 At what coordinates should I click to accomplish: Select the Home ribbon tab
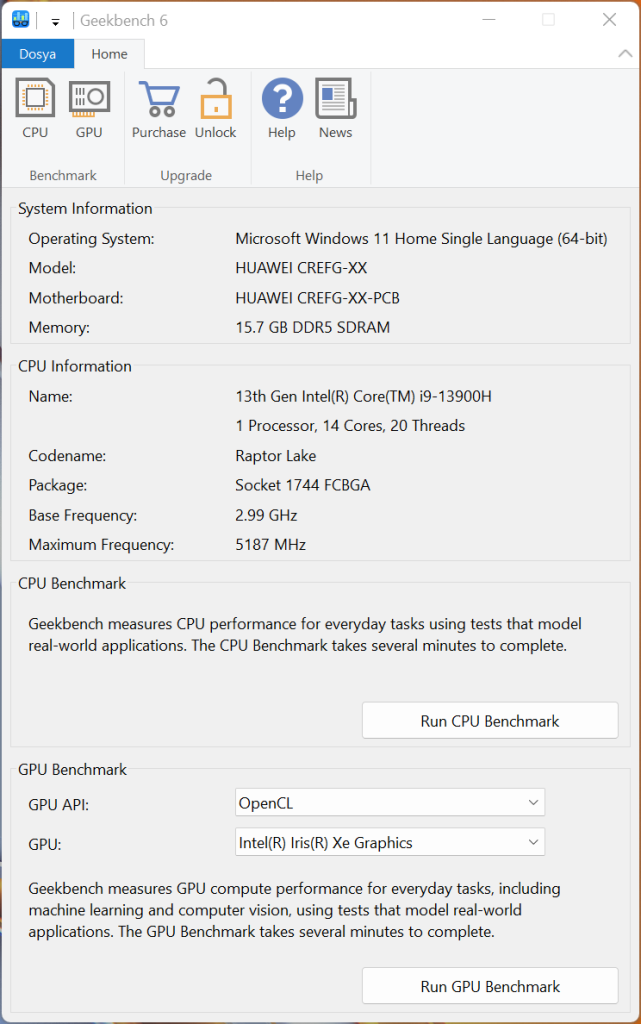tap(109, 54)
